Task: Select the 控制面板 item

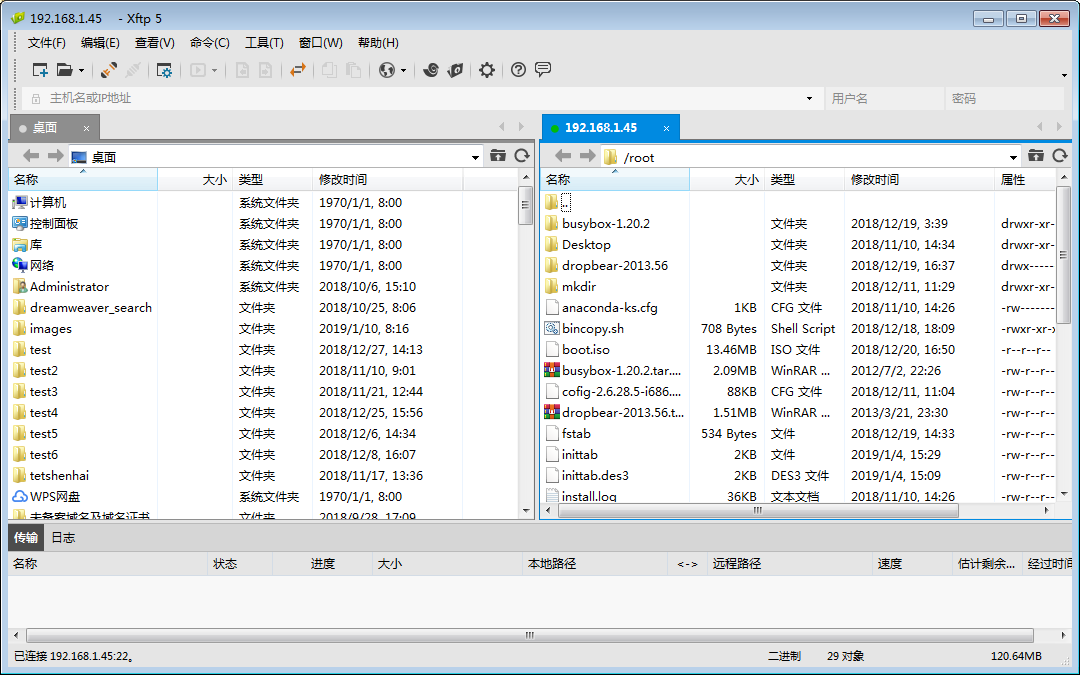Action: 45,224
